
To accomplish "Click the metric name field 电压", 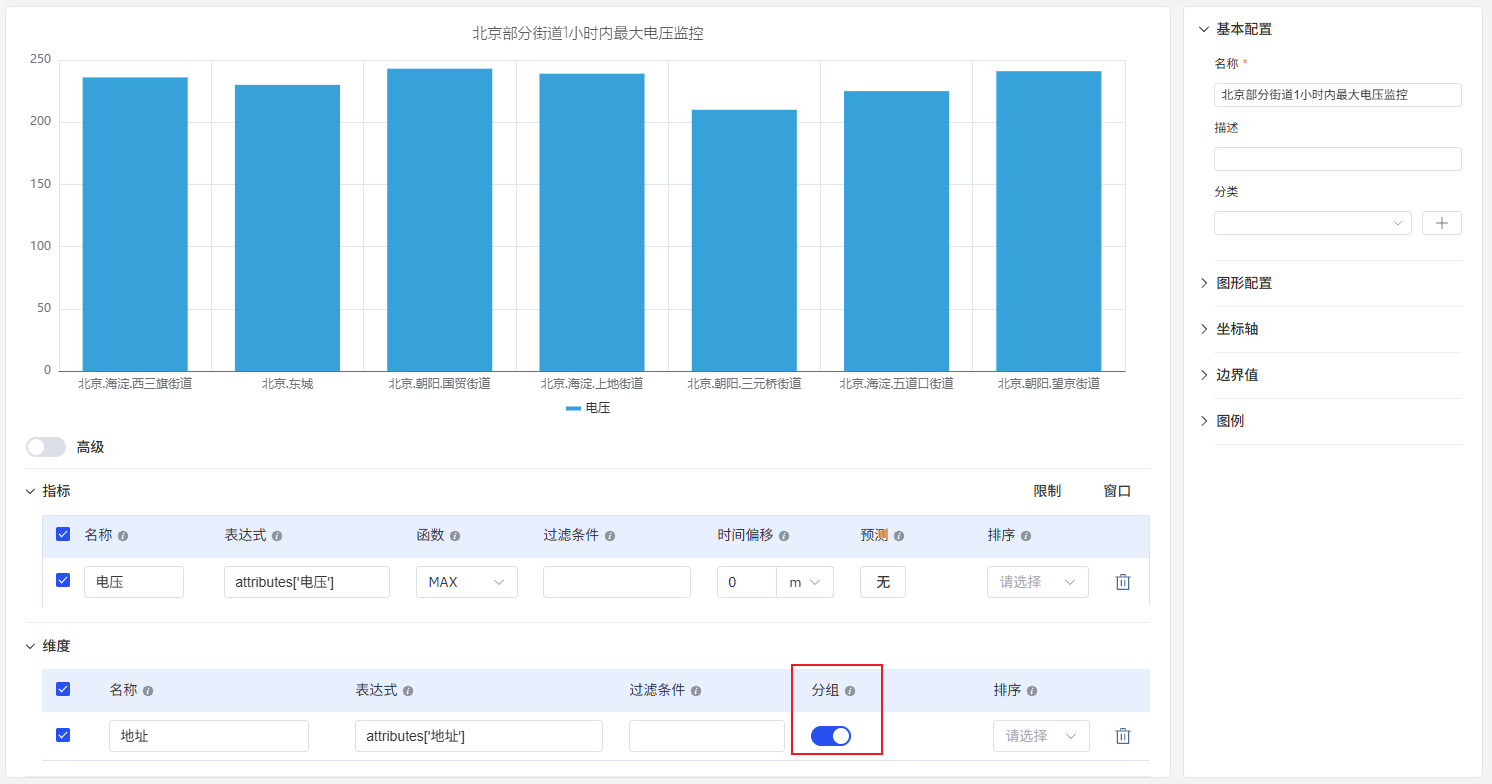I will 134,582.
